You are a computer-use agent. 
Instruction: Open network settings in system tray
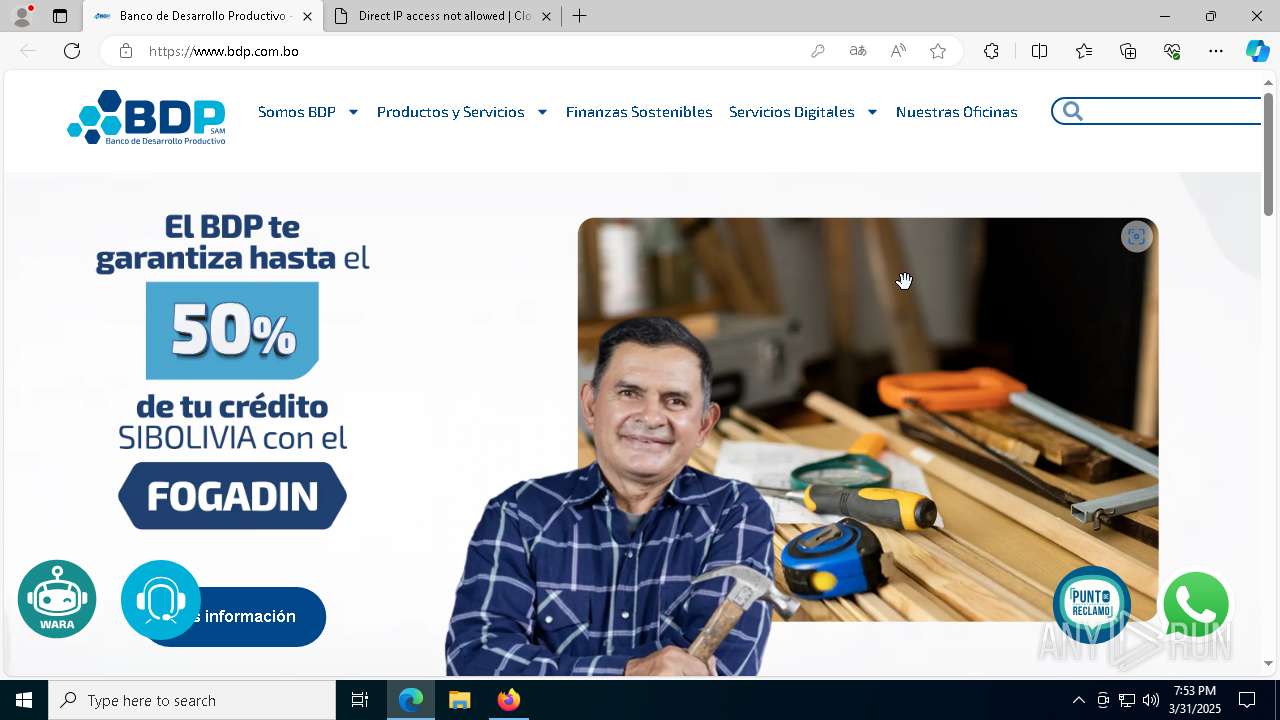click(x=1127, y=700)
